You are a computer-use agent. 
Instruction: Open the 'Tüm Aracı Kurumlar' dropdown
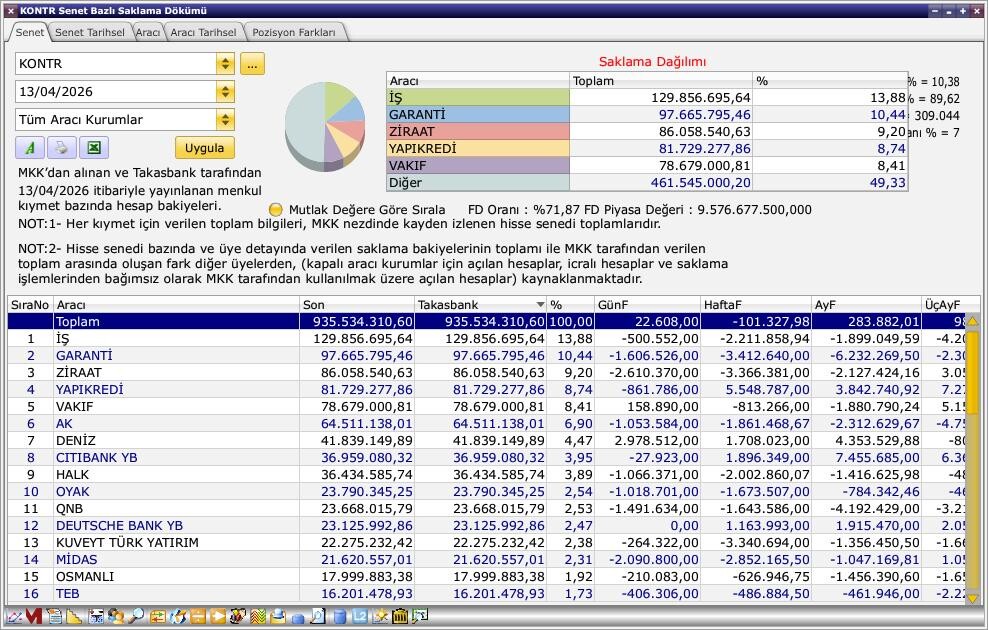tap(225, 120)
